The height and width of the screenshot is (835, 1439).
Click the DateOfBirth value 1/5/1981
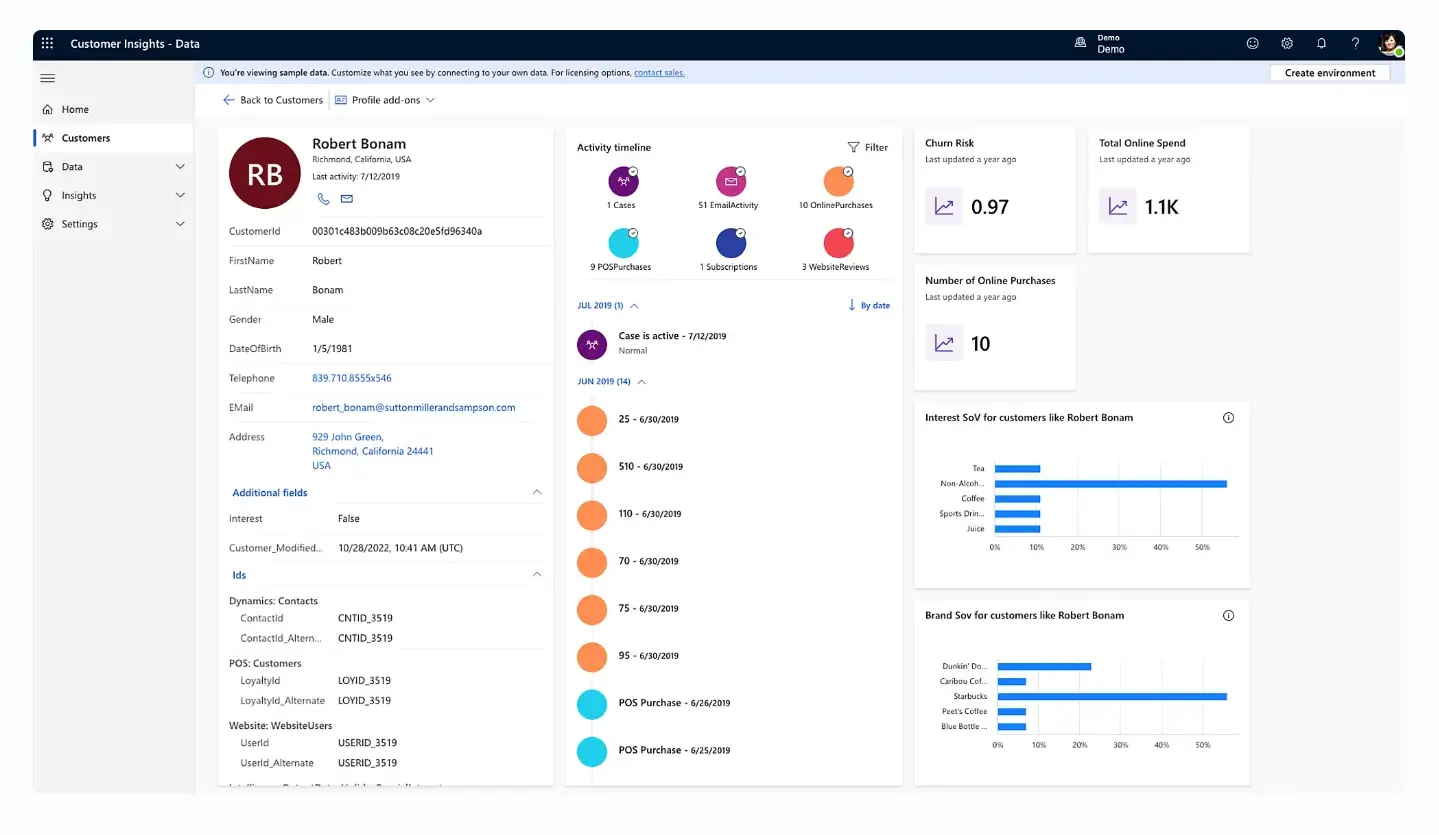tap(332, 349)
